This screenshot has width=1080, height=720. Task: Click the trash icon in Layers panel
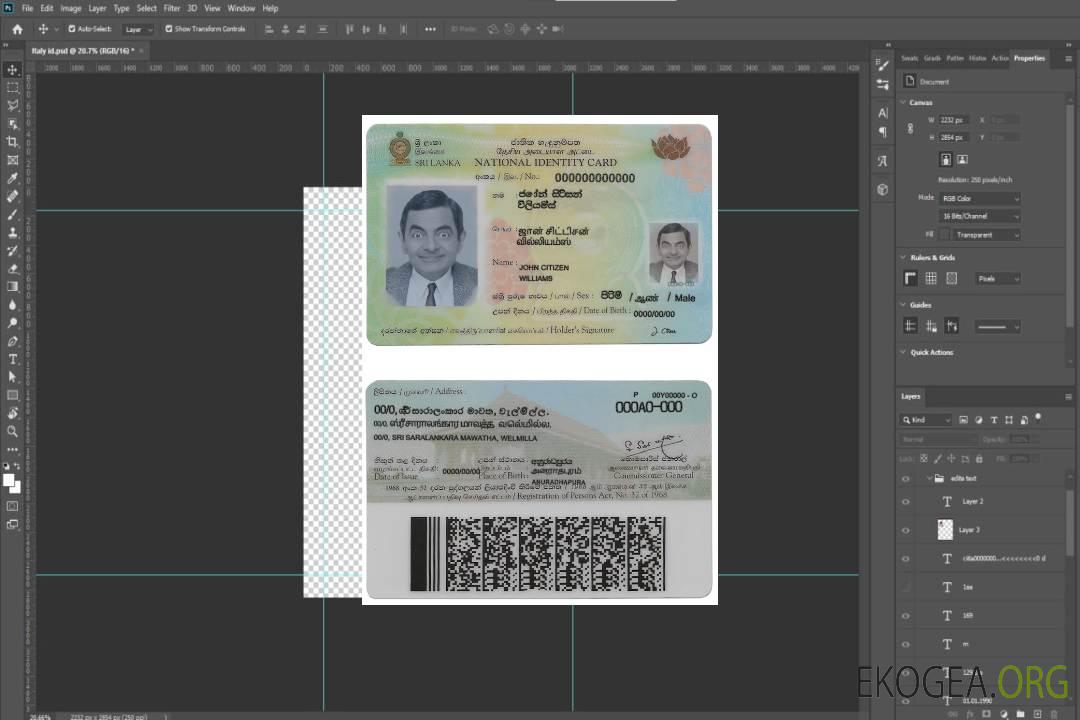pyautogui.click(x=1054, y=714)
